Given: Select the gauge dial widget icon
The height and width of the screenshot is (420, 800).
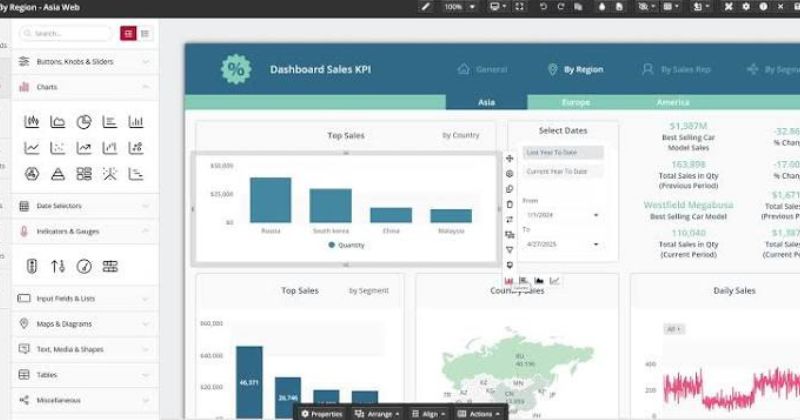Looking at the screenshot, I should pos(84,266).
